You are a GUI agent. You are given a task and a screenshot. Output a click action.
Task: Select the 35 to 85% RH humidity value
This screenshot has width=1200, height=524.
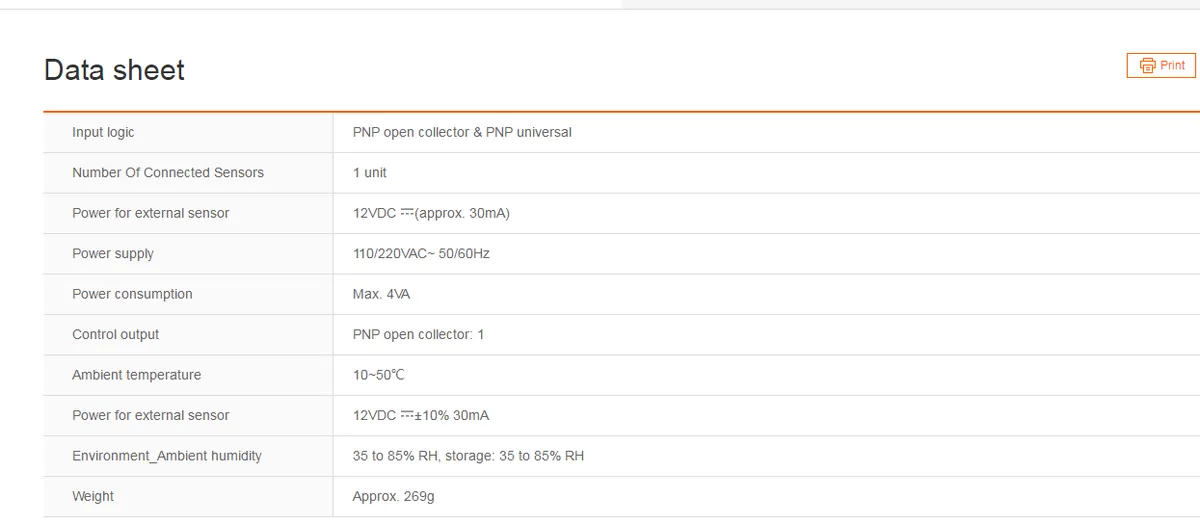[x=468, y=456]
